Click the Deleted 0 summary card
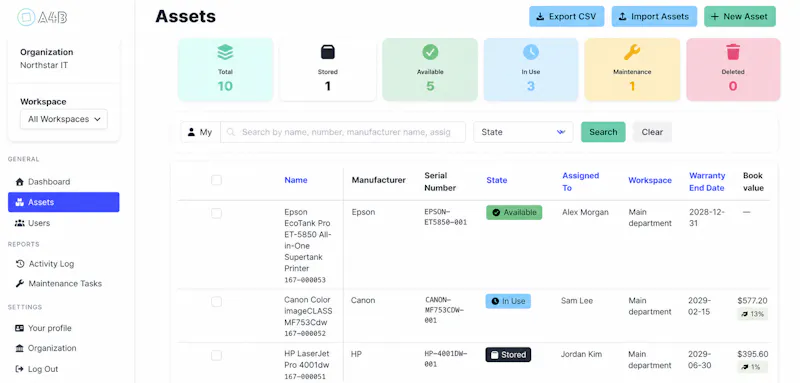This screenshot has height=383, width=800. click(x=733, y=69)
